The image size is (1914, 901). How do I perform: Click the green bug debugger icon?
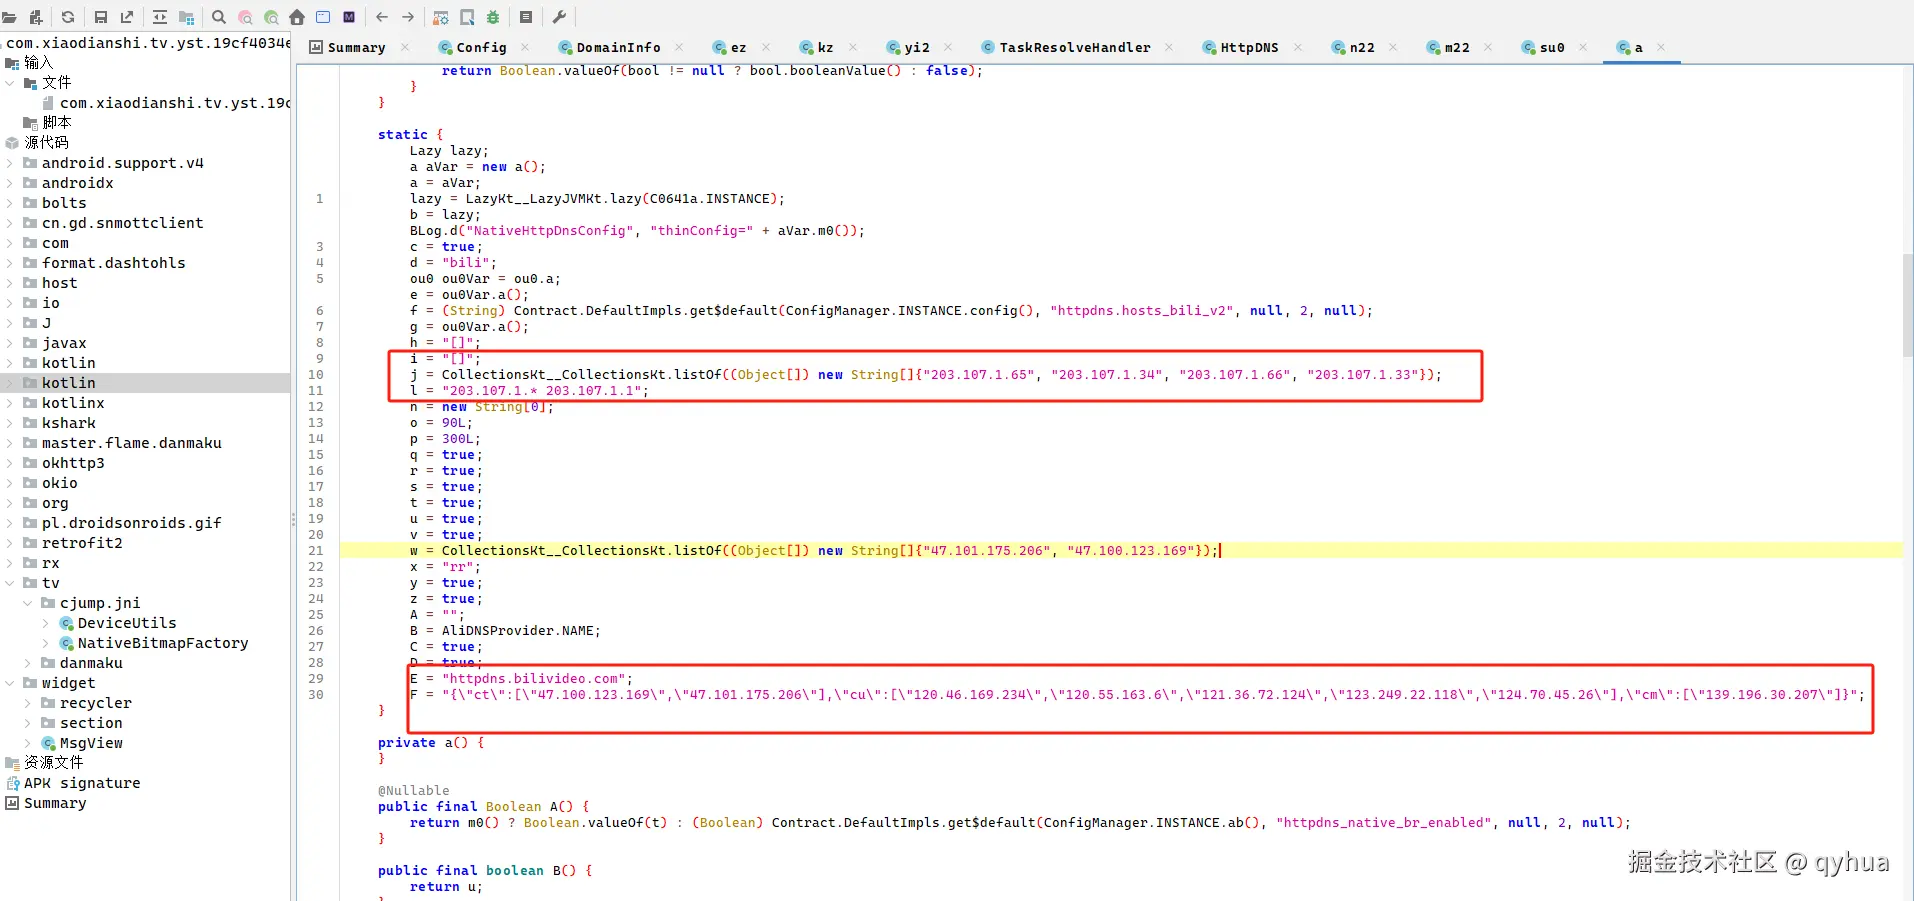(493, 17)
